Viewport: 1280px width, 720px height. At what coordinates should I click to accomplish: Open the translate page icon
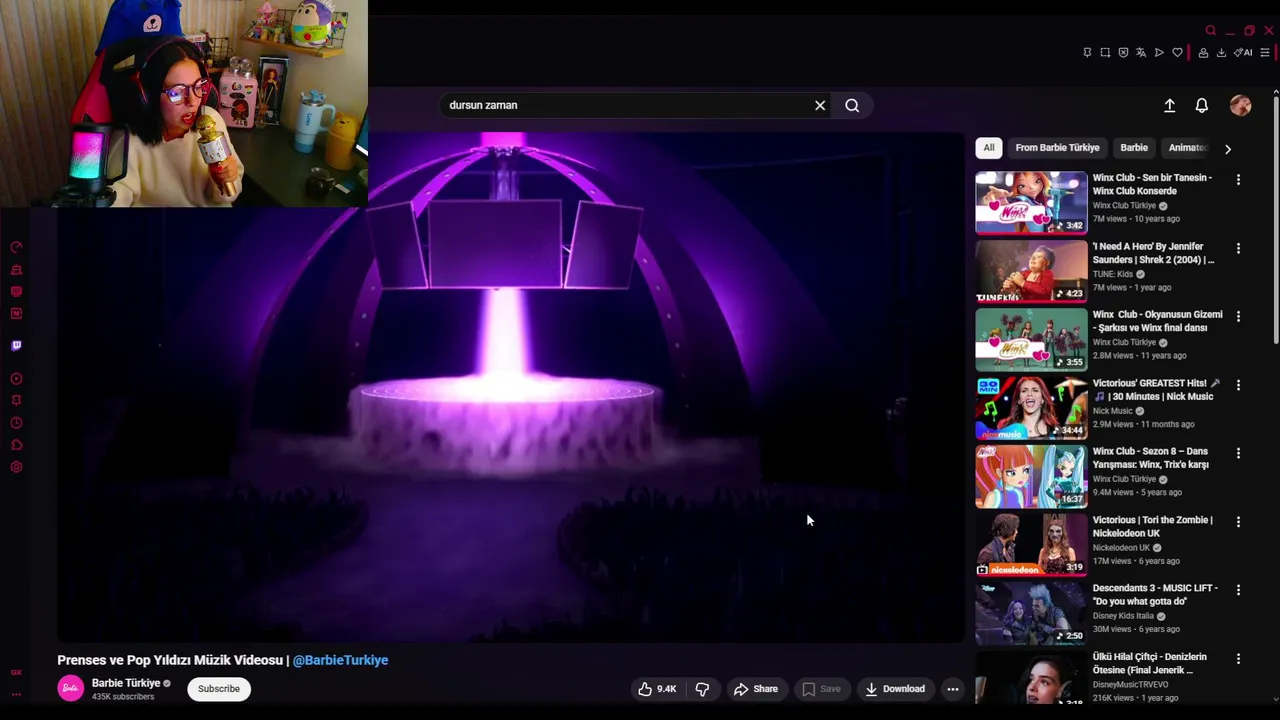coord(1141,53)
